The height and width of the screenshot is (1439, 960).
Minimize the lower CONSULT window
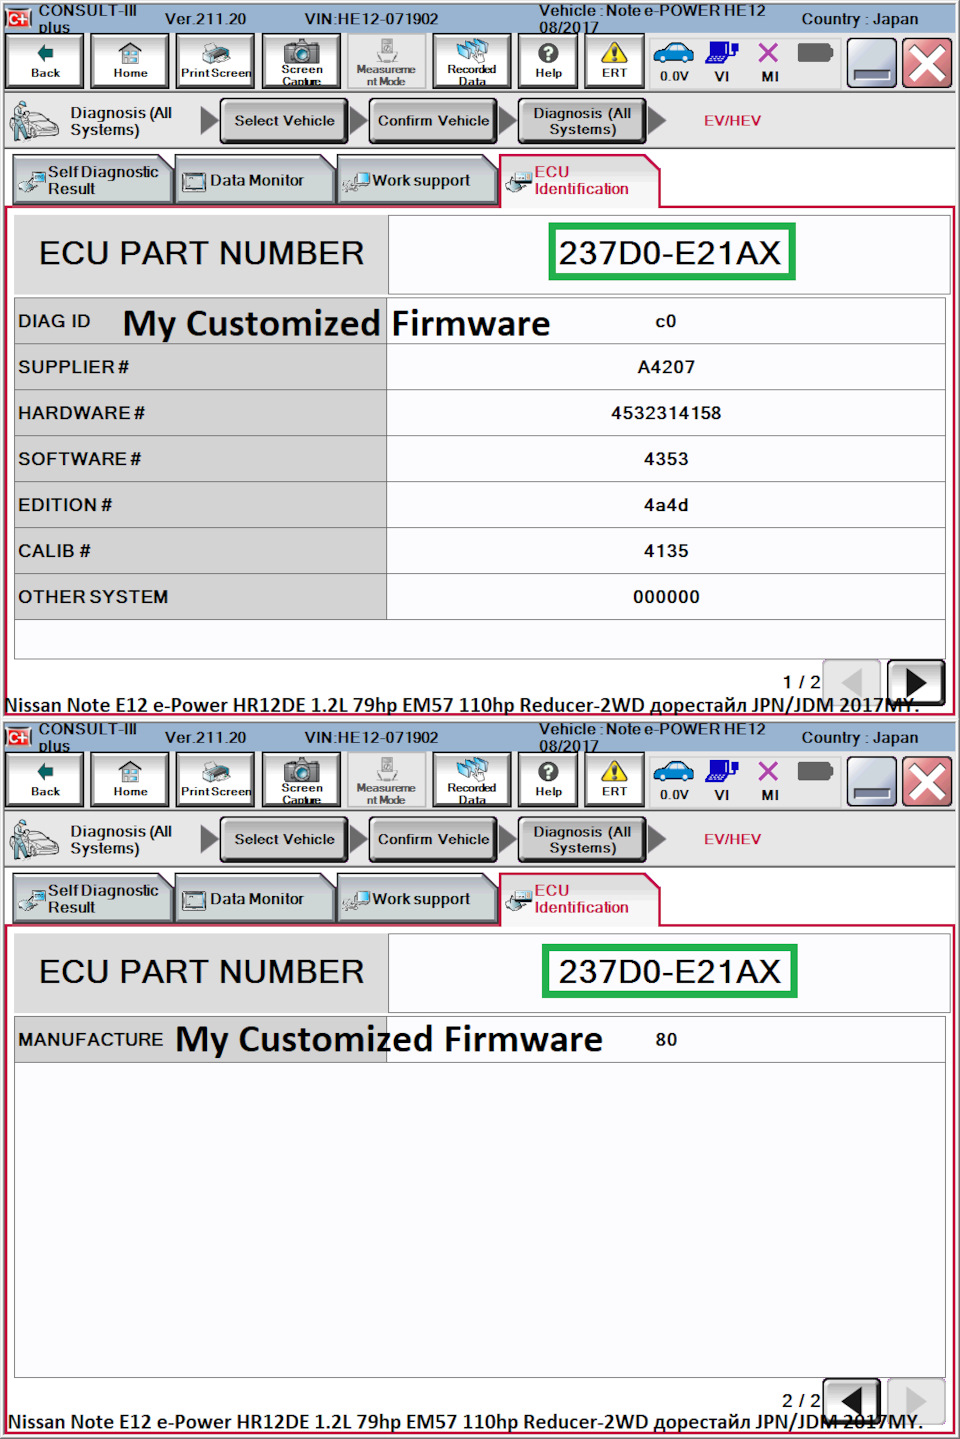click(872, 782)
